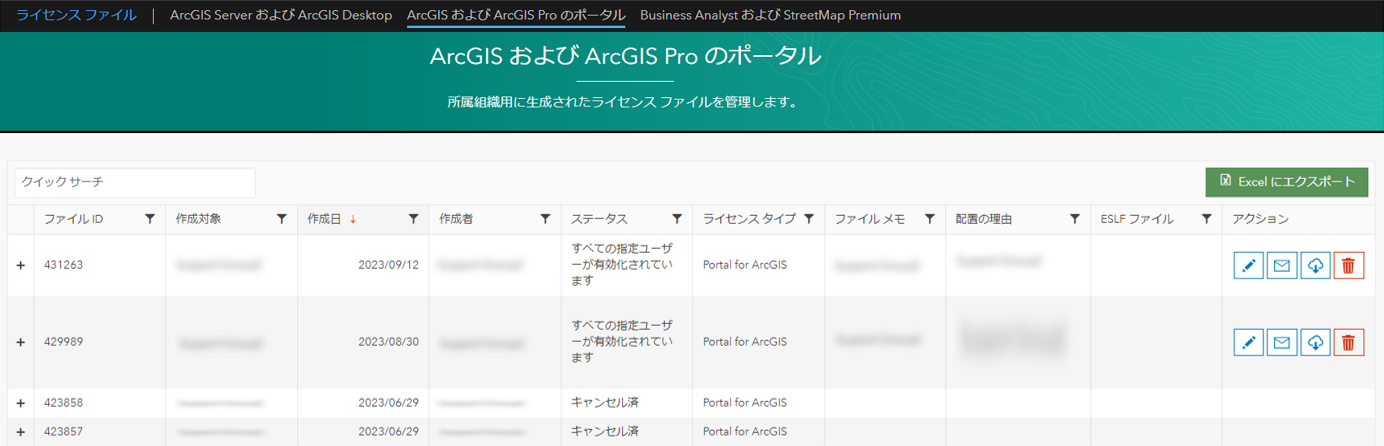Open filter for ESLF ファイル column

[1207, 219]
